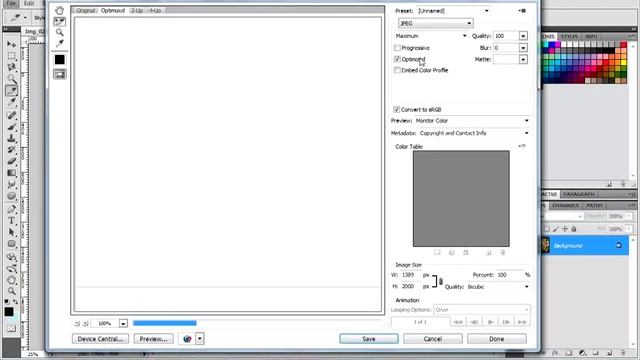Screen dimensions: 640x360
Task: Open the Blur value dropdown arrow
Action: (523, 48)
